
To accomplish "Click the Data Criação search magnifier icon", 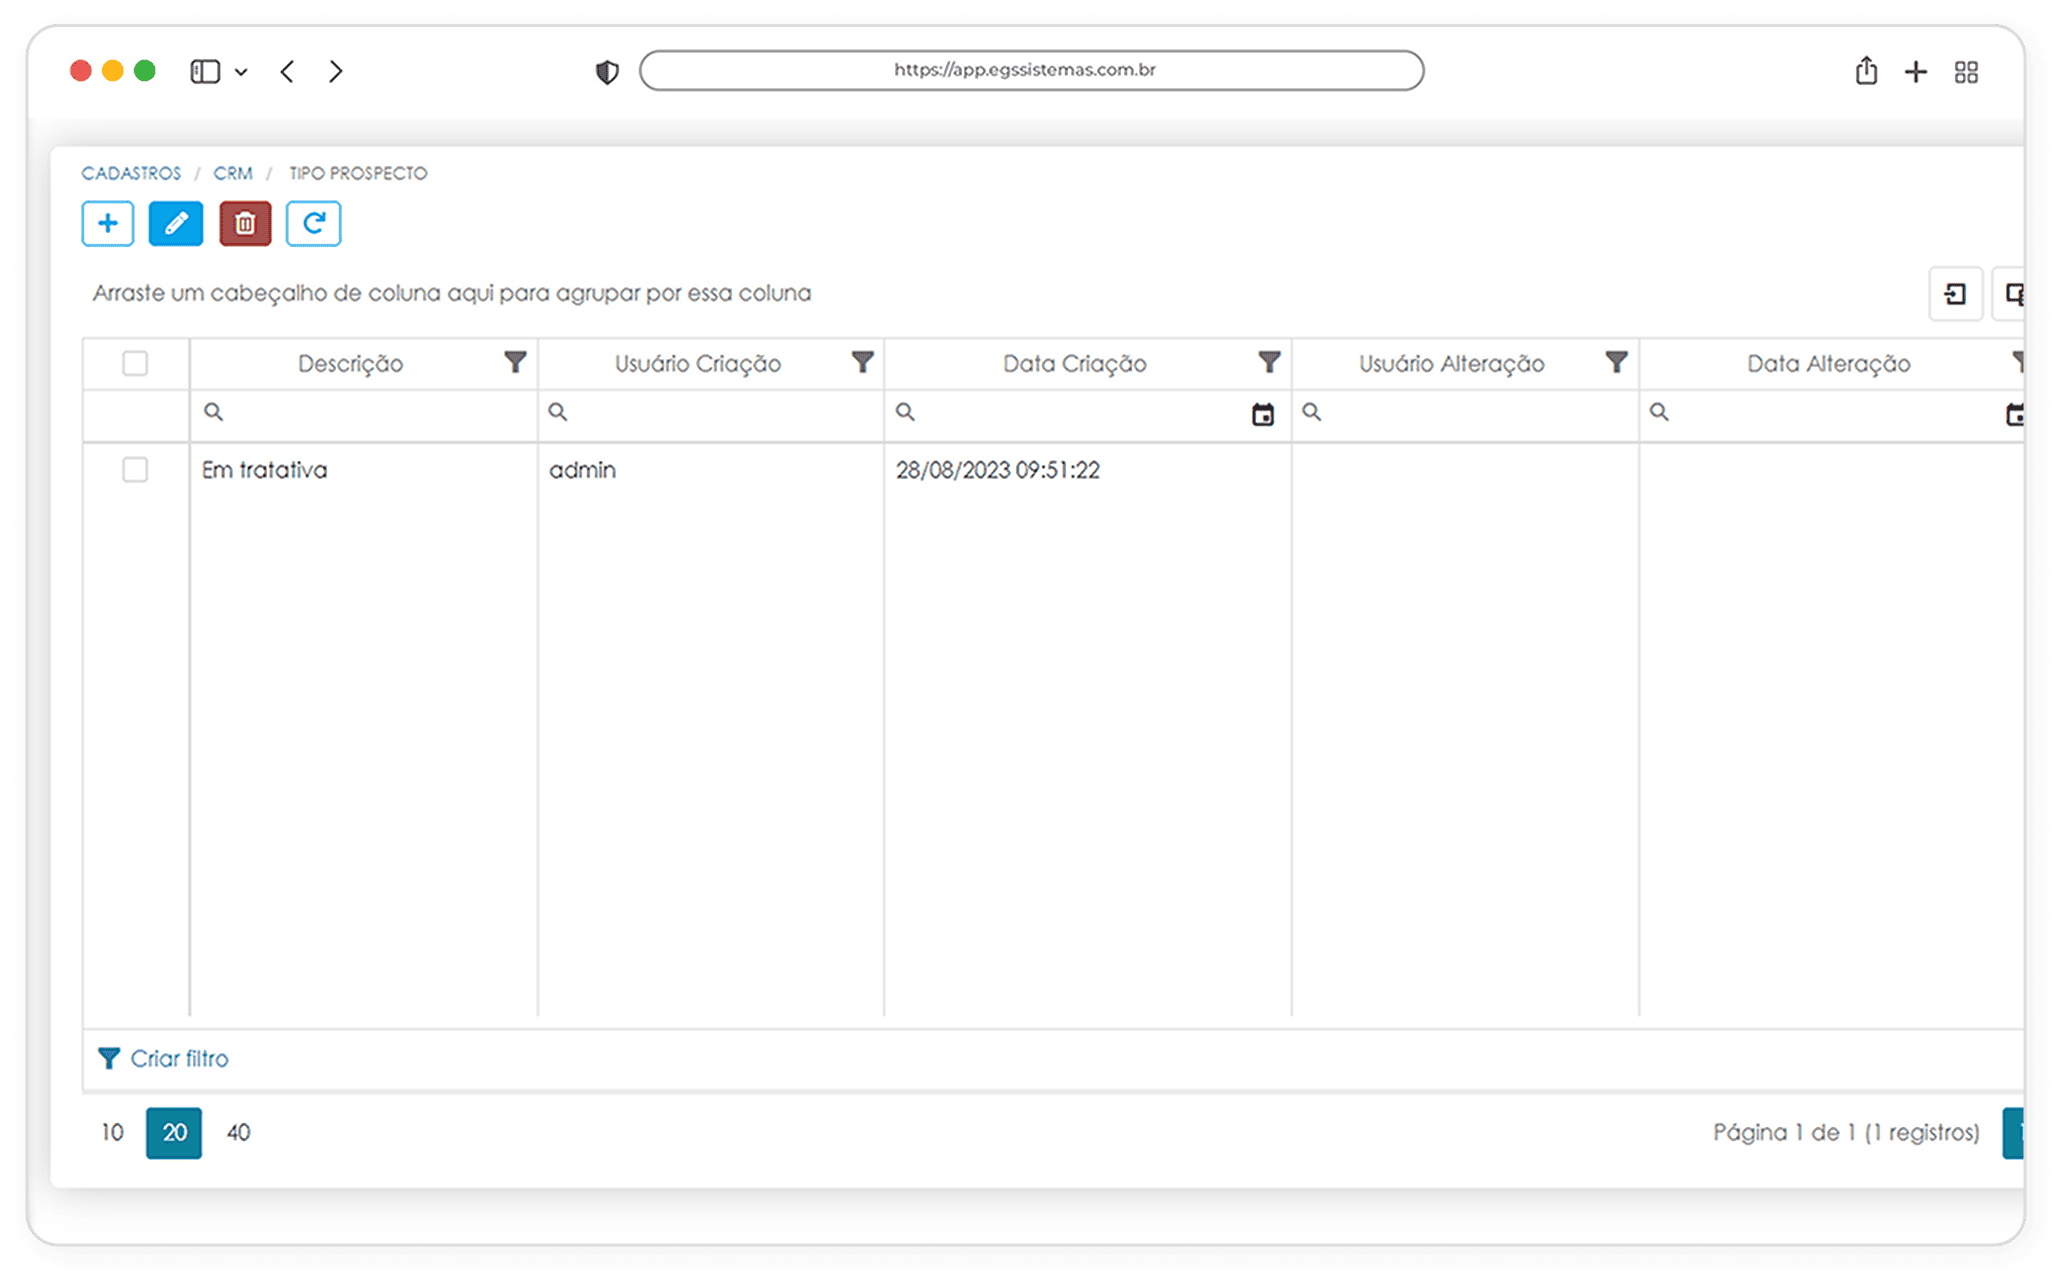I will pyautogui.click(x=905, y=412).
